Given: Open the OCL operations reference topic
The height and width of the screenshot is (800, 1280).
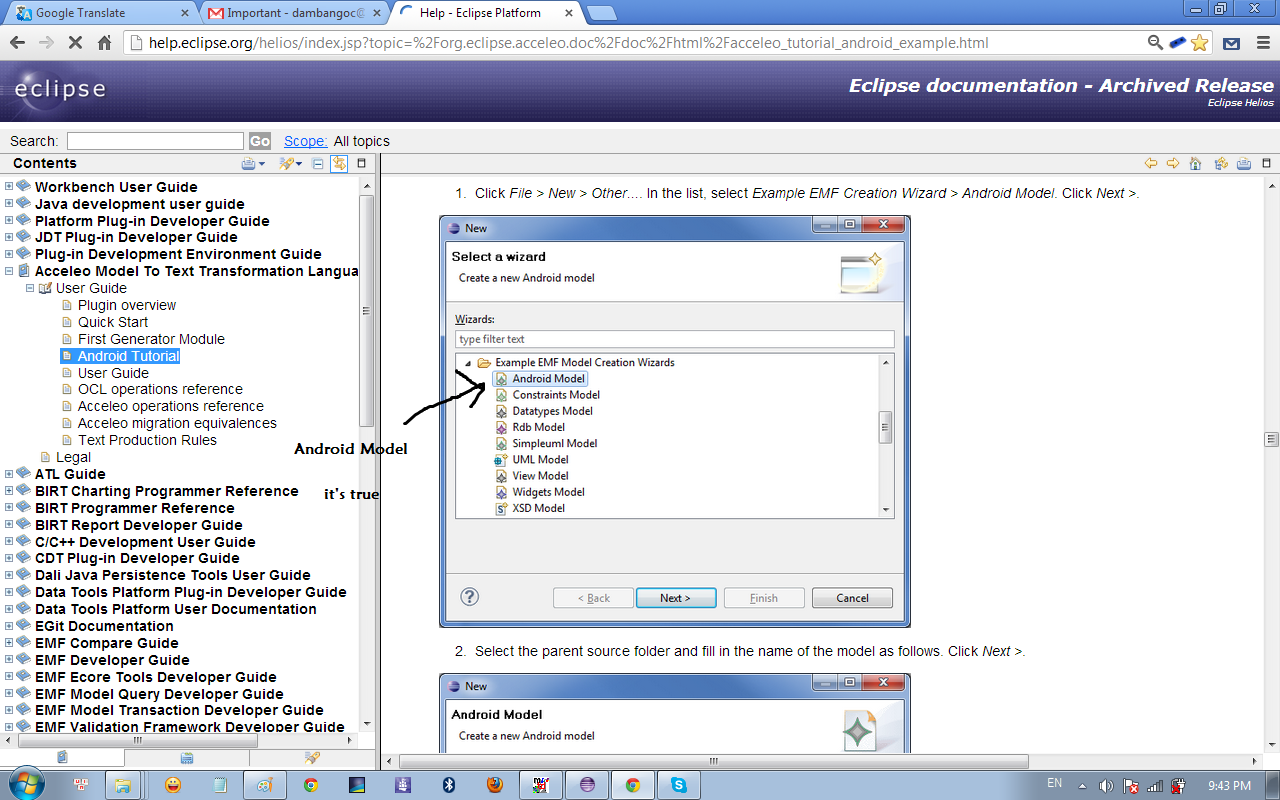Looking at the screenshot, I should [160, 389].
